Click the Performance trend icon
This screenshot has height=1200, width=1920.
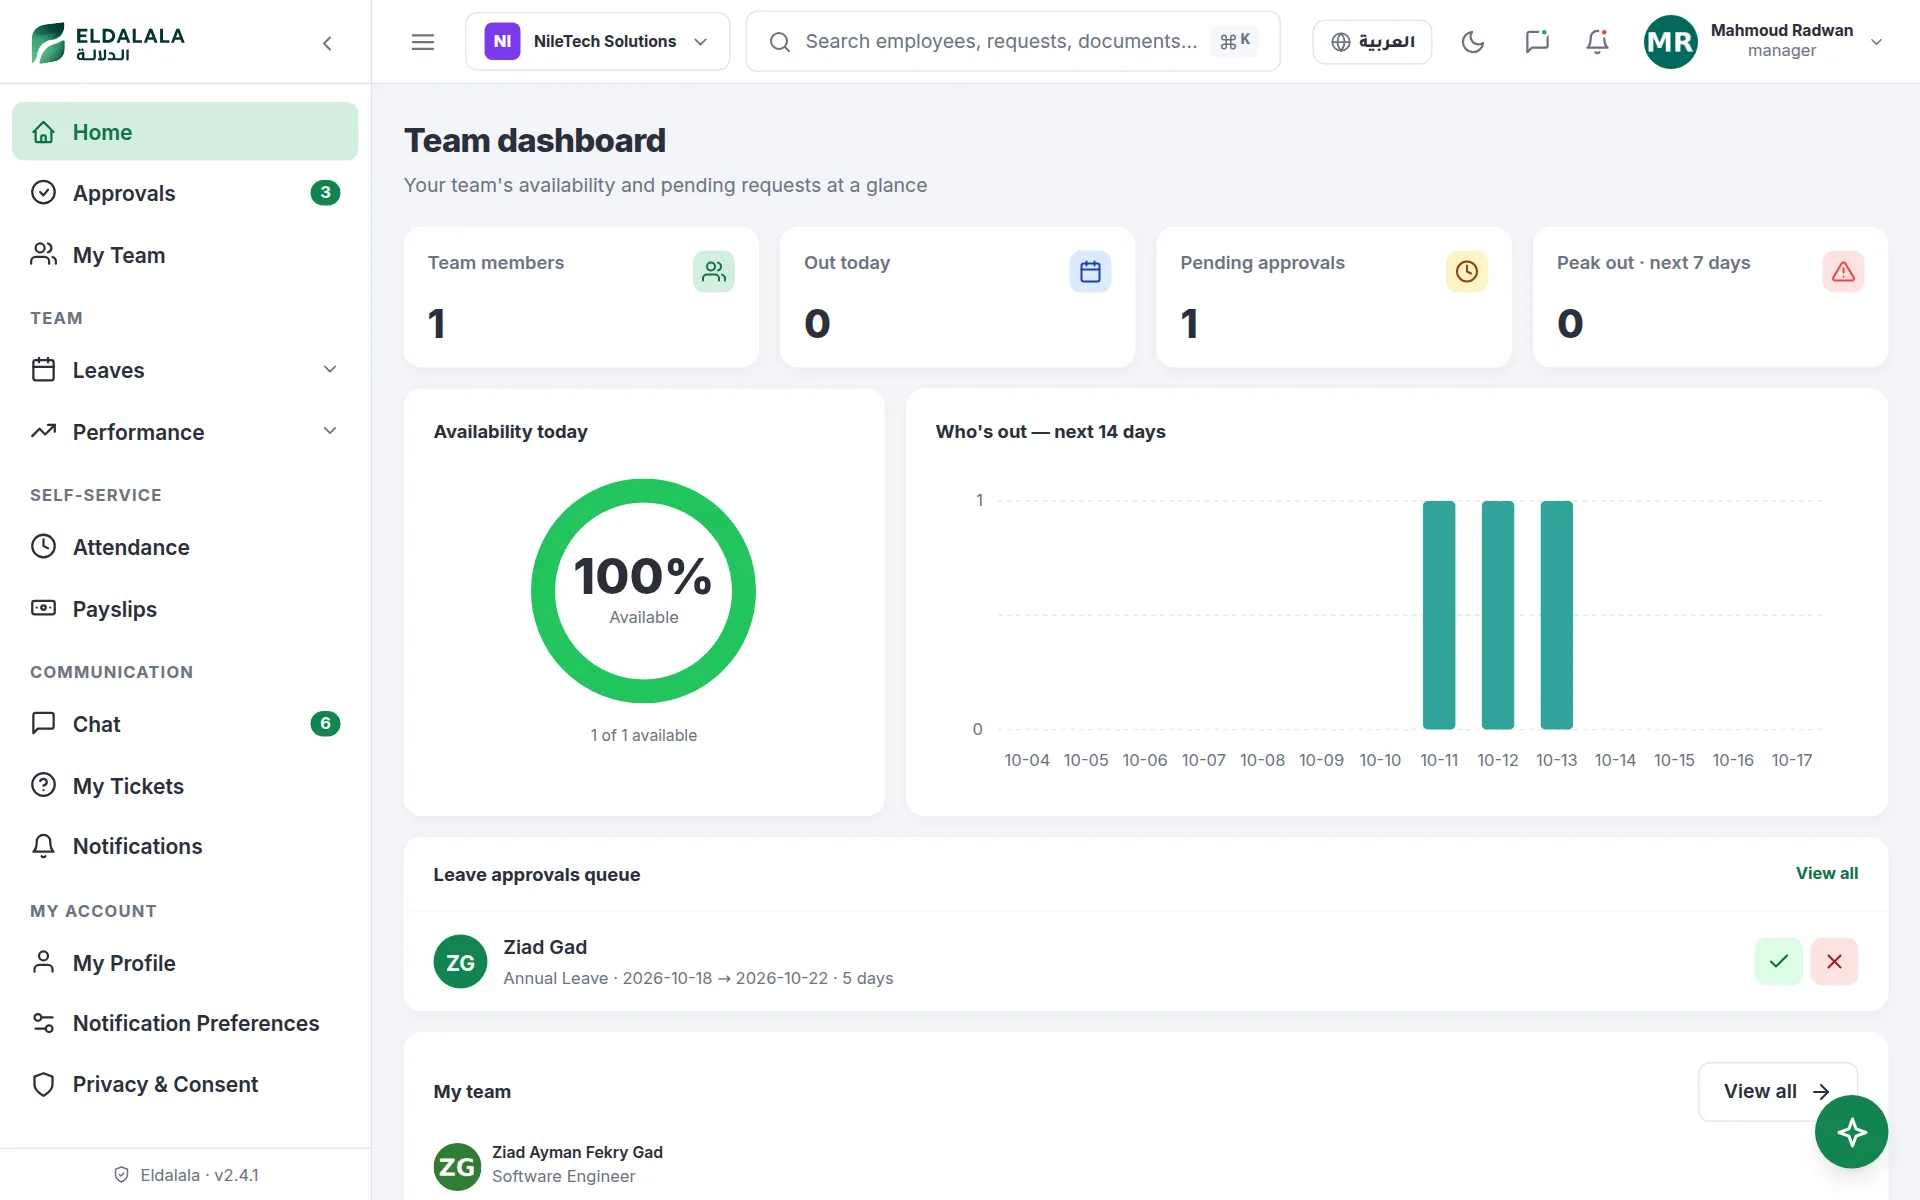point(43,432)
